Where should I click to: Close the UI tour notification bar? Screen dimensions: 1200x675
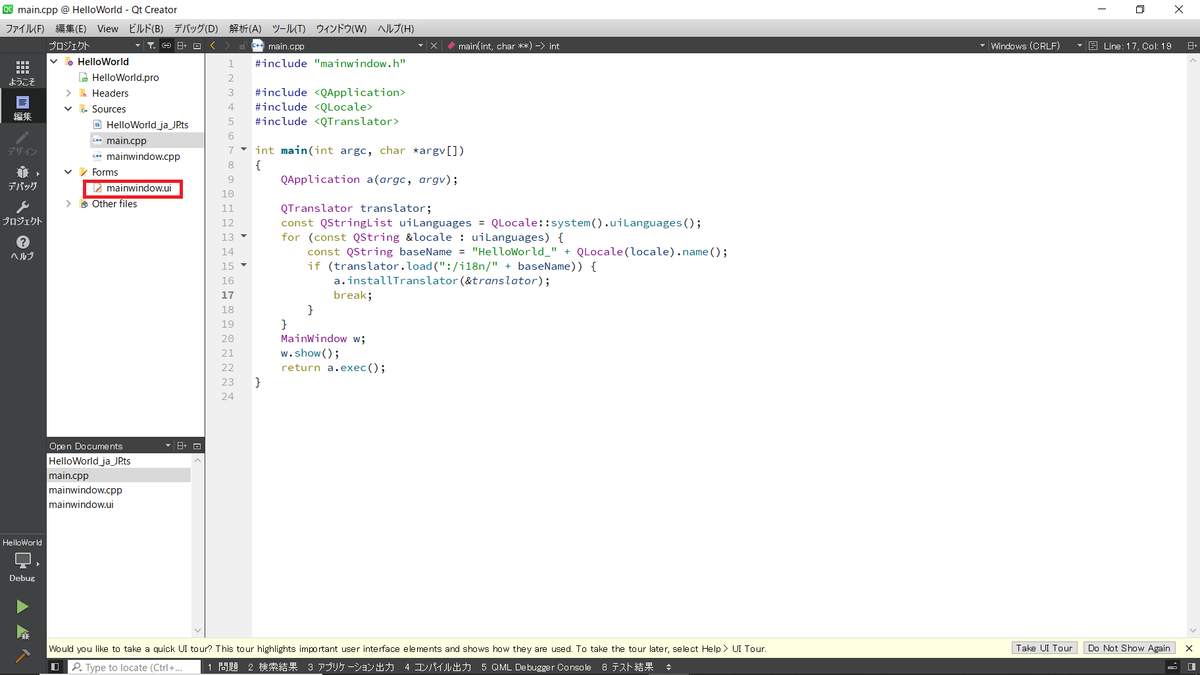pyautogui.click(x=1189, y=648)
